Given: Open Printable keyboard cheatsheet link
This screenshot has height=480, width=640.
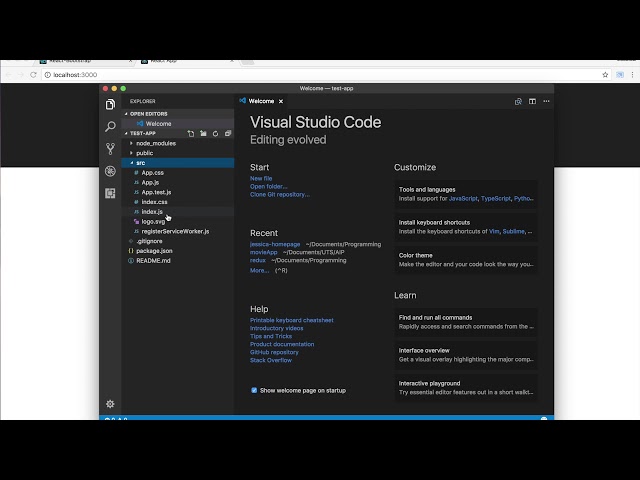Looking at the screenshot, I should [x=292, y=320].
